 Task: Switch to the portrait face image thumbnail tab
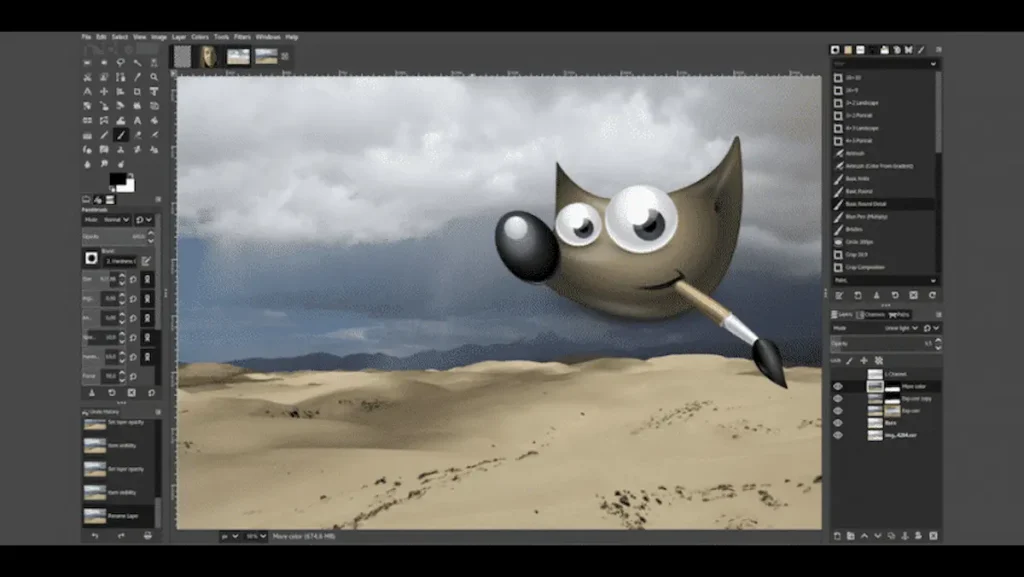pos(208,56)
